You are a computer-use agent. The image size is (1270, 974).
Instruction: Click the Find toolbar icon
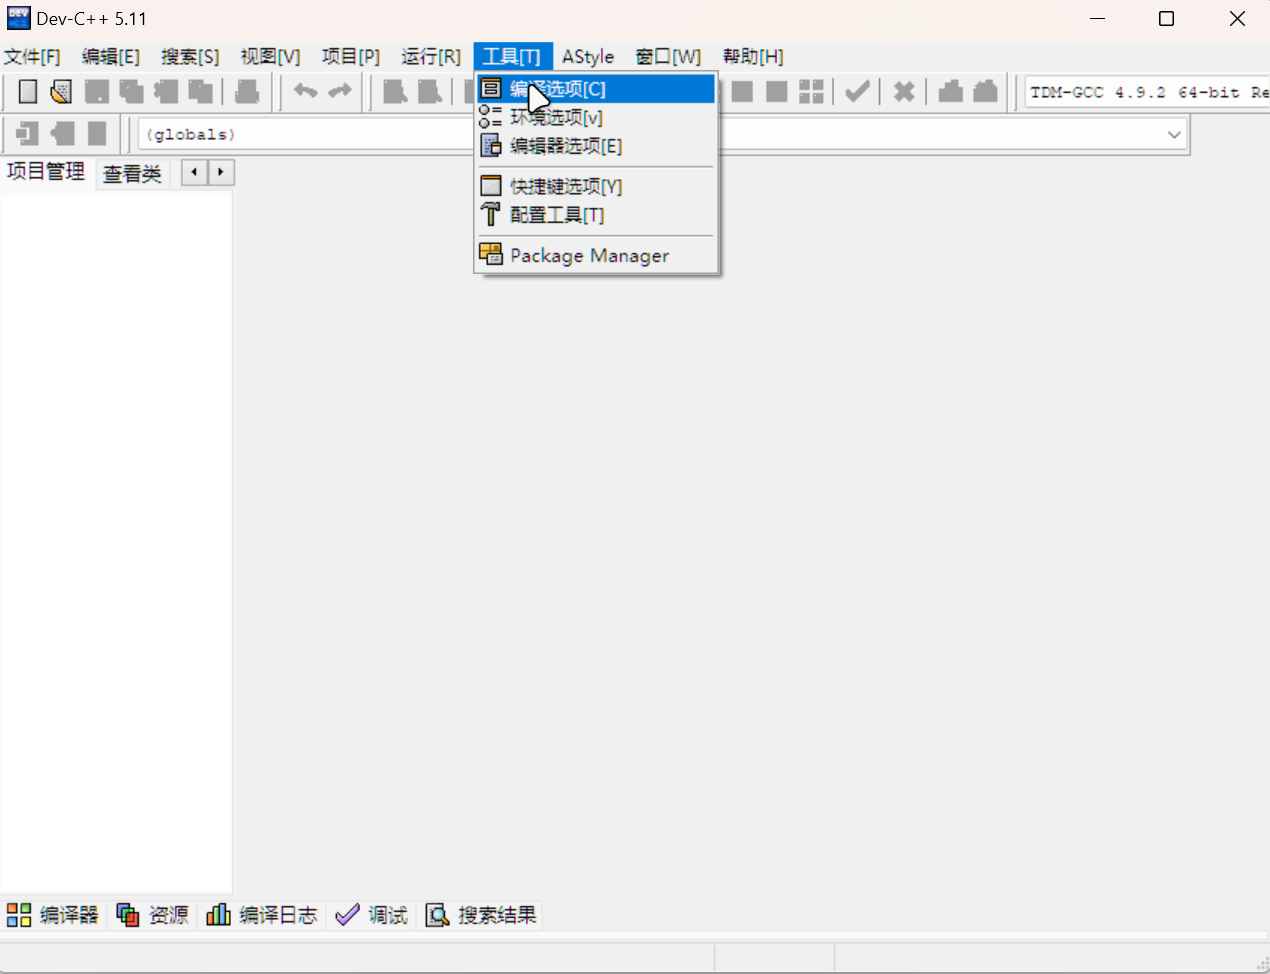pos(395,92)
